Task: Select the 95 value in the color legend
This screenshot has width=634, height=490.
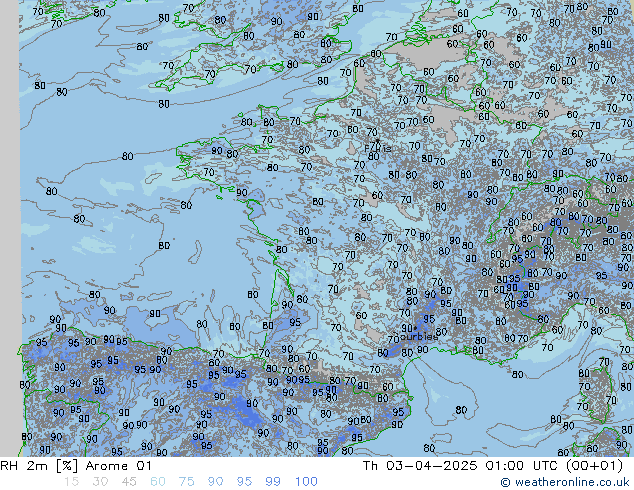Action: 244,482
